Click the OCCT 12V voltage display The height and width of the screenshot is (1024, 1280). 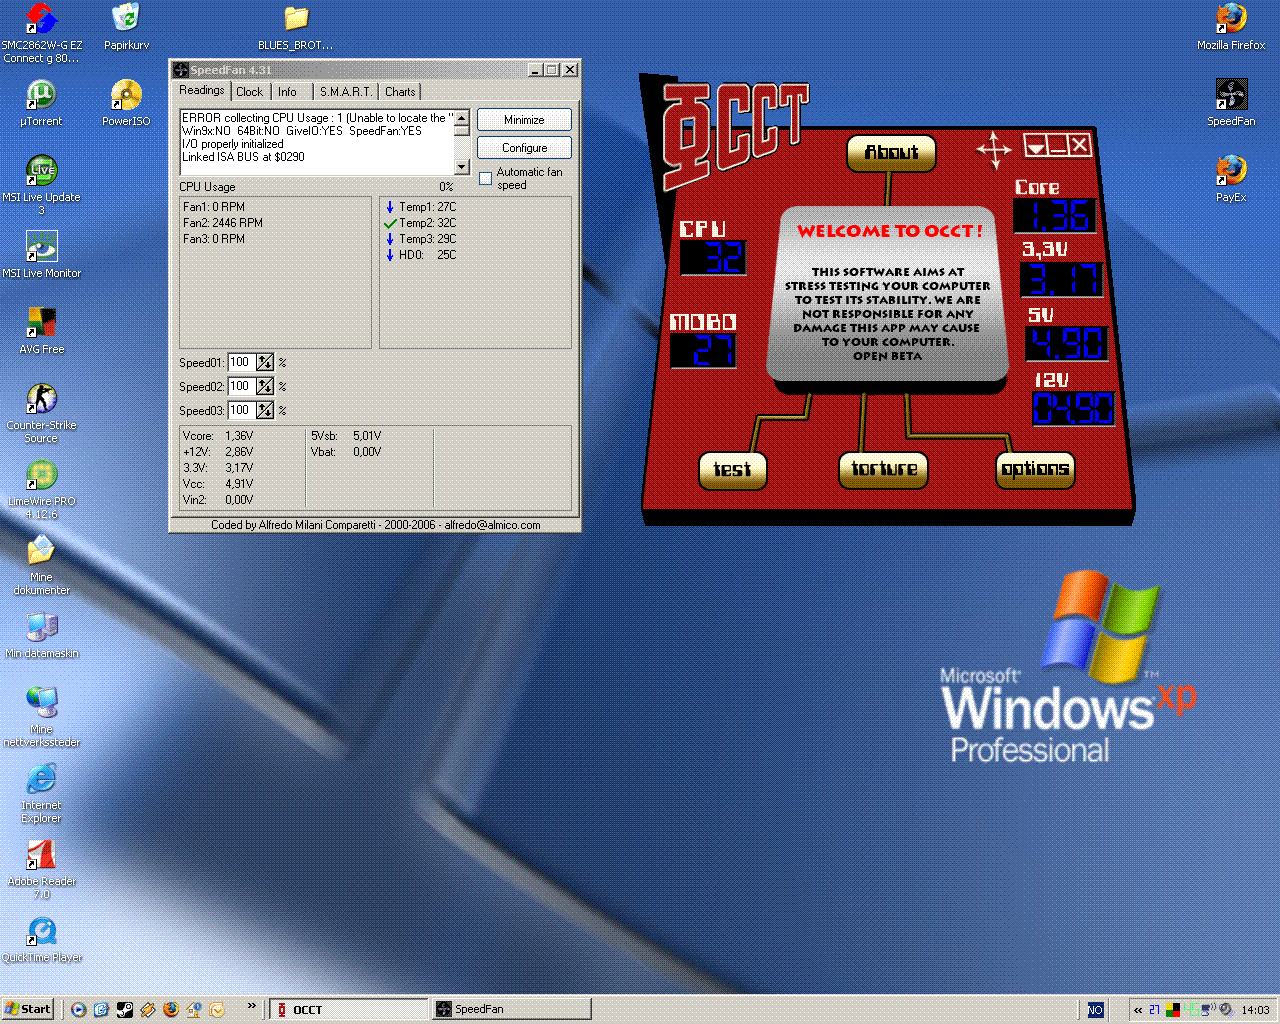coord(1073,408)
